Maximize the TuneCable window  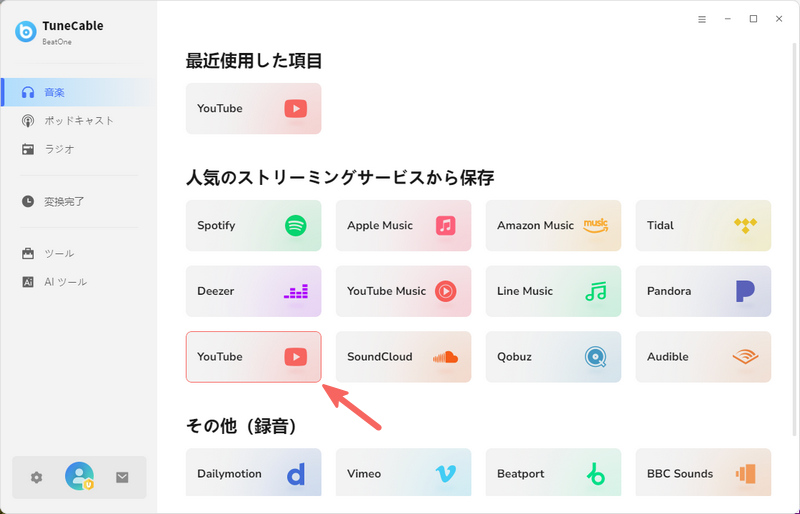pos(753,19)
